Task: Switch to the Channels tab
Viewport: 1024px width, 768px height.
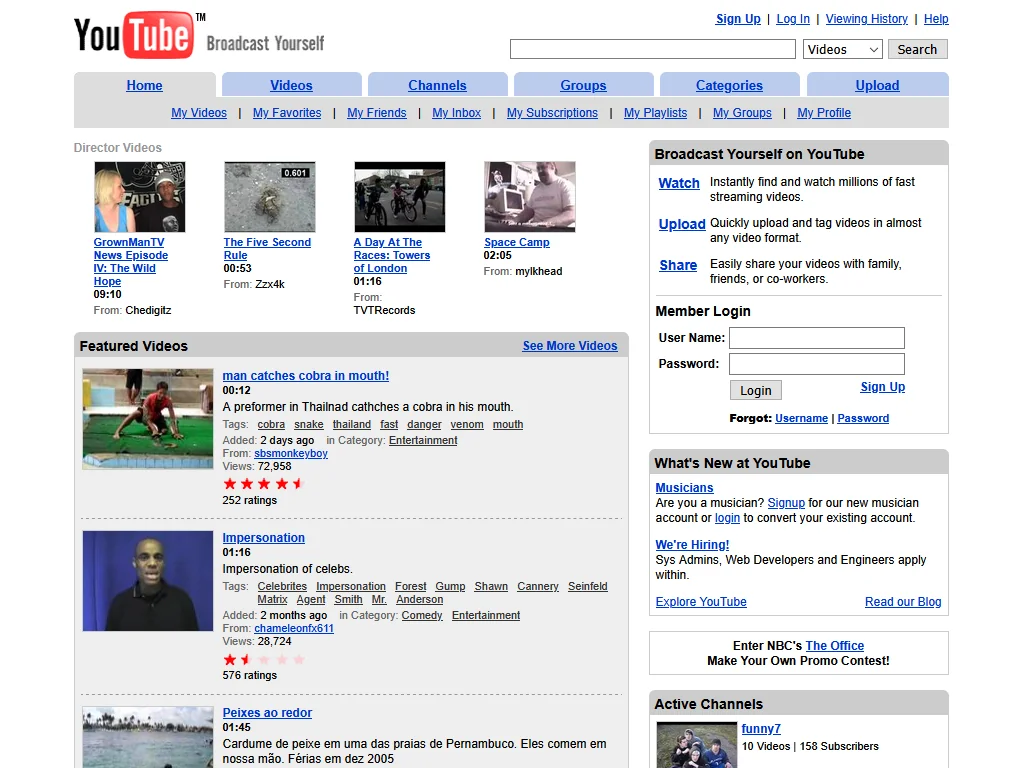Action: (437, 86)
